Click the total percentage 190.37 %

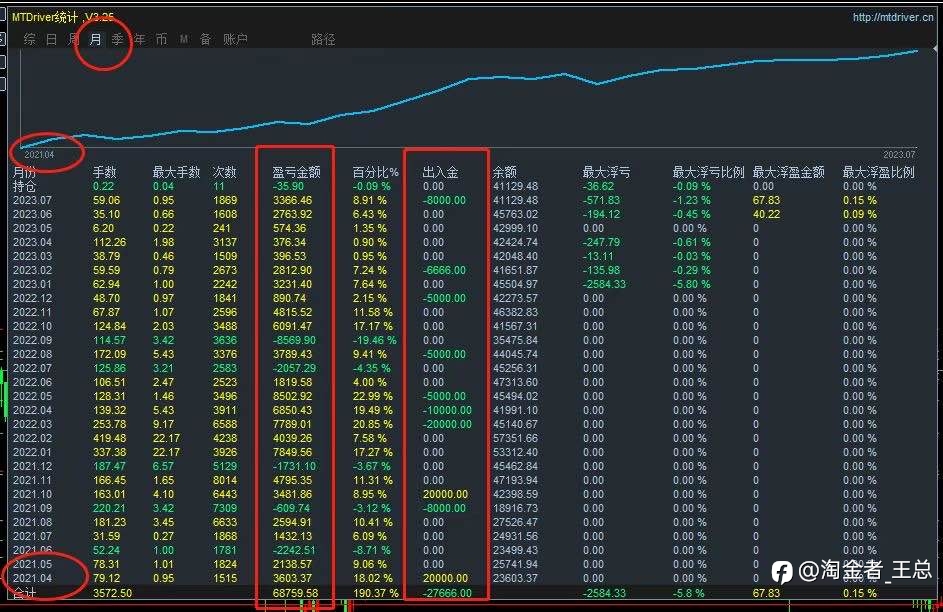click(375, 593)
